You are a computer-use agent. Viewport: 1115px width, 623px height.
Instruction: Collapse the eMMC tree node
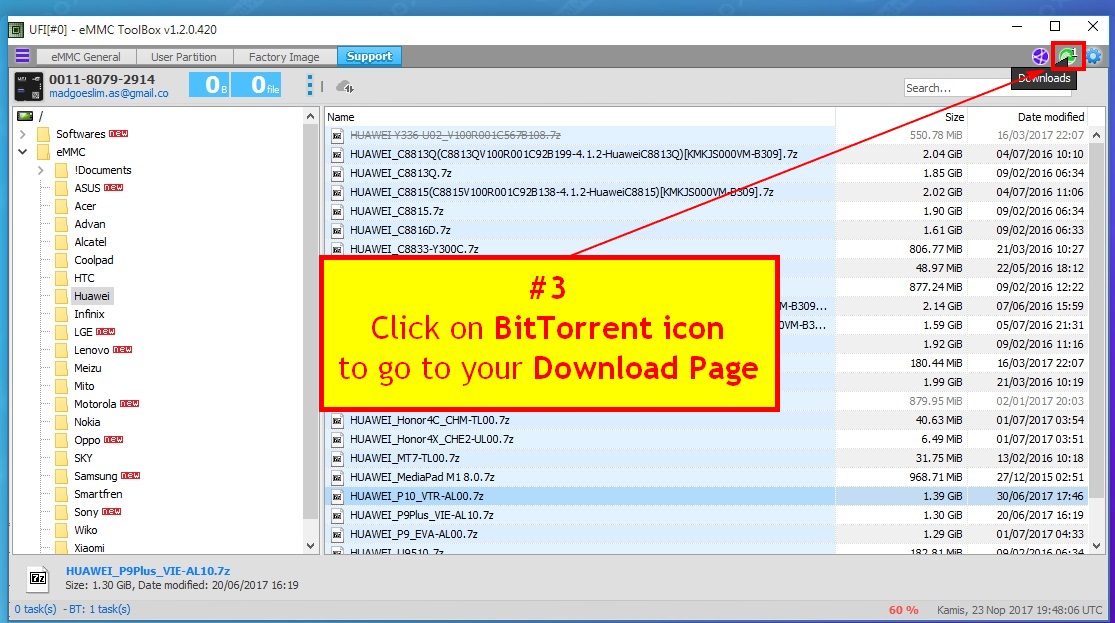coord(23,151)
